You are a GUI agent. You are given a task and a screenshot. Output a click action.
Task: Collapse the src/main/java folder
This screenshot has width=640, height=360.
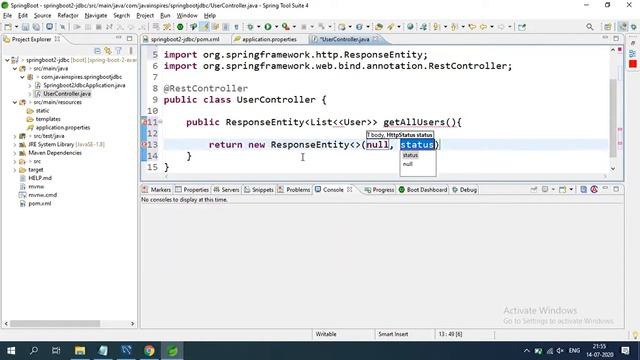point(15,69)
